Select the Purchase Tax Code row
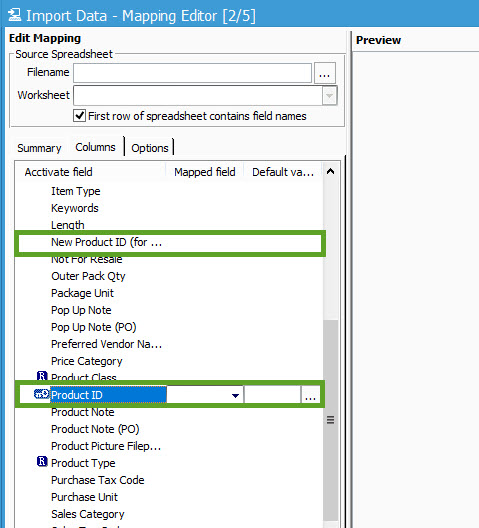Screen dimensions: 479x528 click(169, 480)
